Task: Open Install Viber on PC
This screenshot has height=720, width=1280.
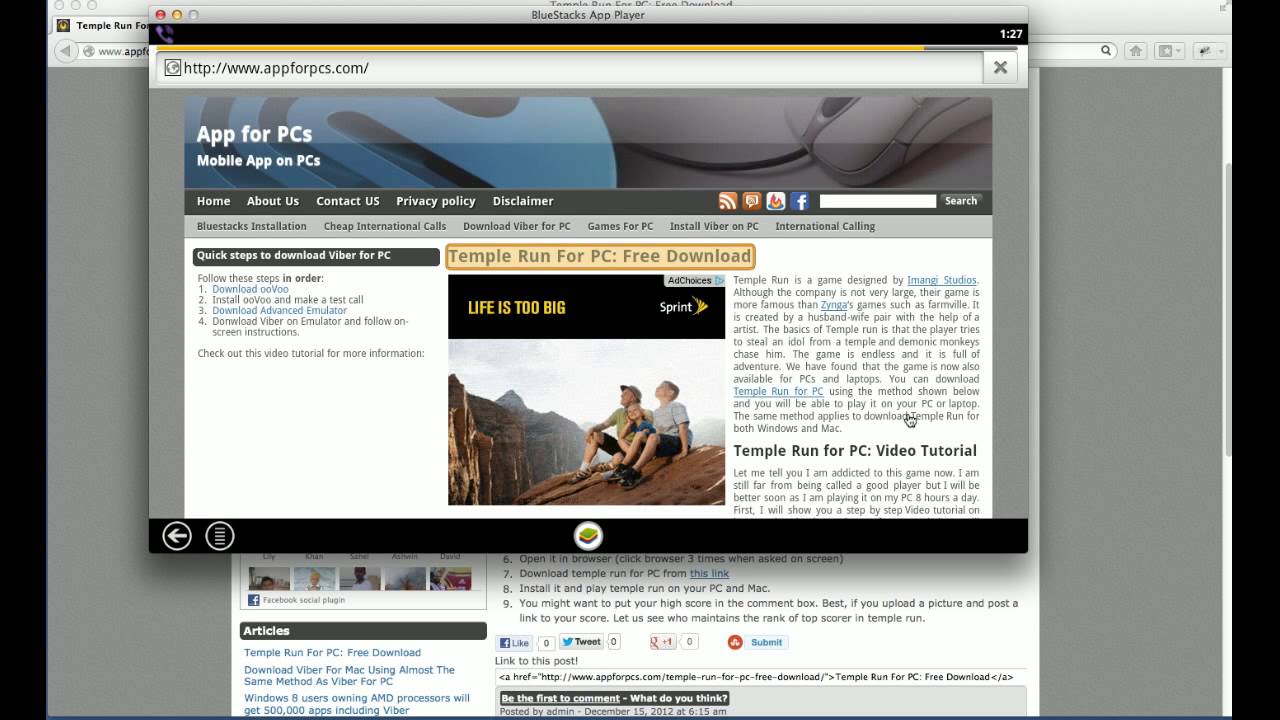Action: [714, 226]
